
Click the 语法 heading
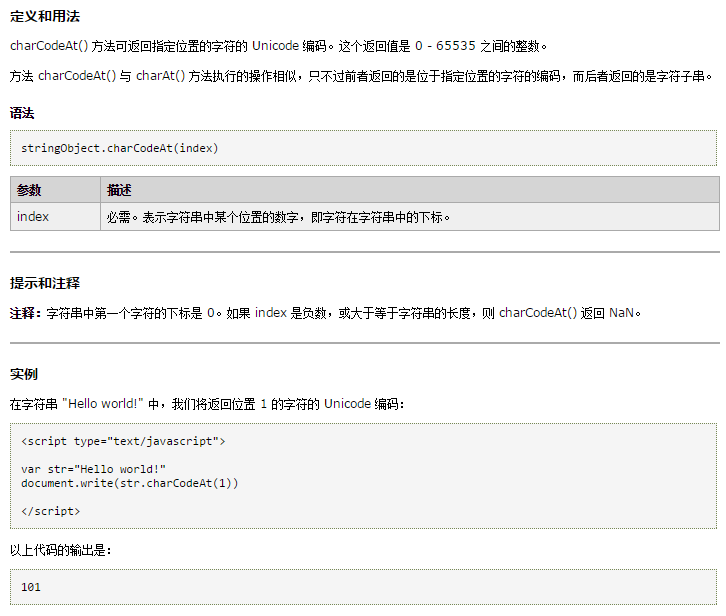tap(22, 113)
